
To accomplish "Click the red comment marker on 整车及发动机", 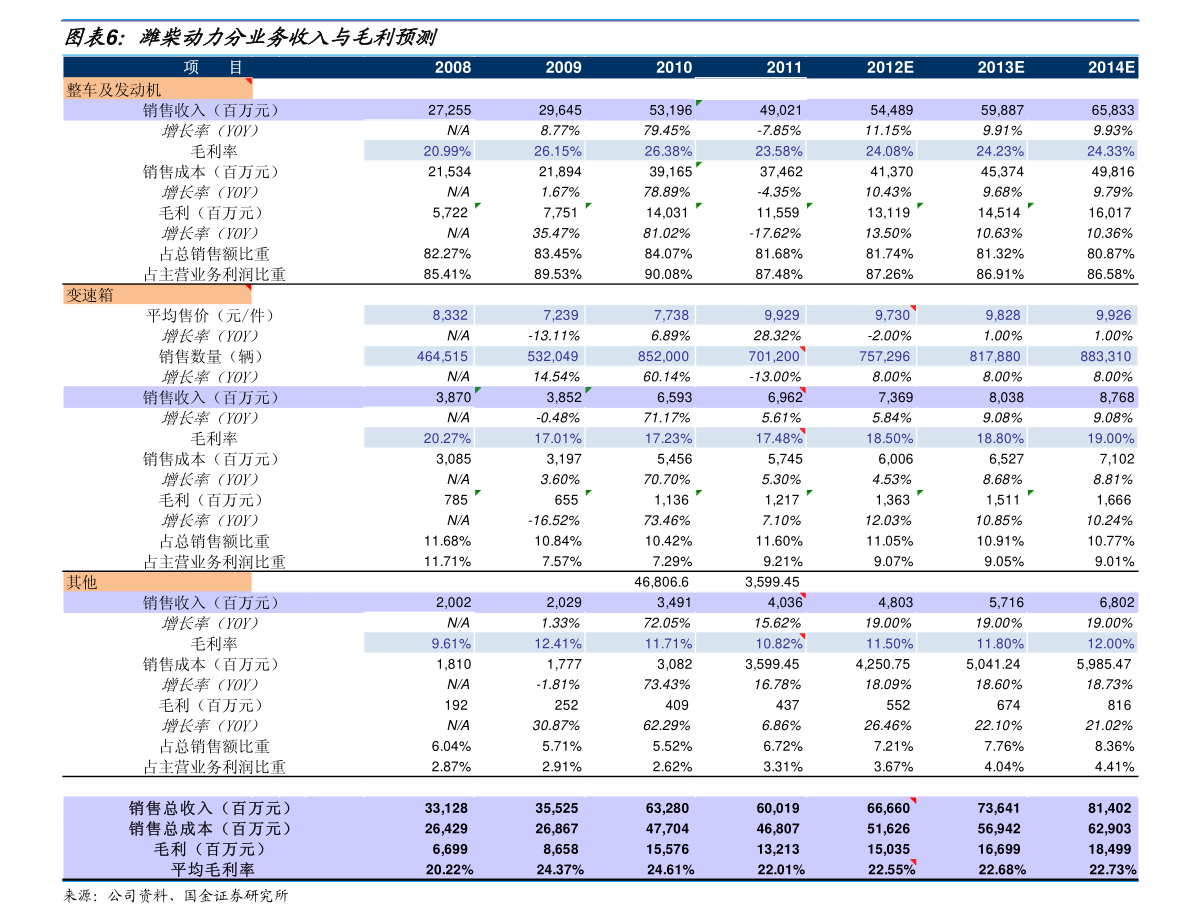I will pos(248,81).
